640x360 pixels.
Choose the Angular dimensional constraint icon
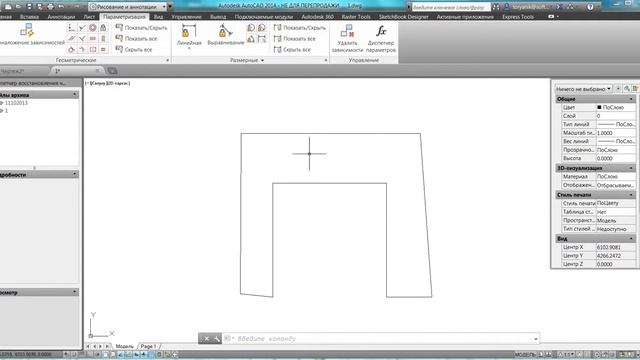coord(251,39)
